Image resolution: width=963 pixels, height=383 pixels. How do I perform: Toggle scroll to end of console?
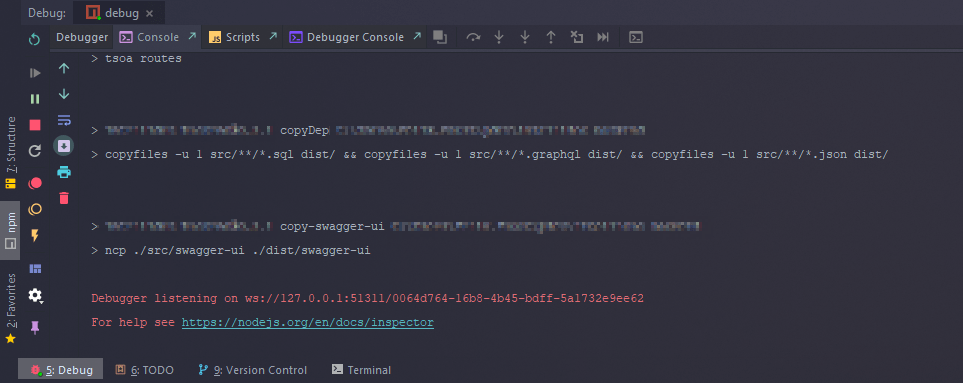click(64, 145)
